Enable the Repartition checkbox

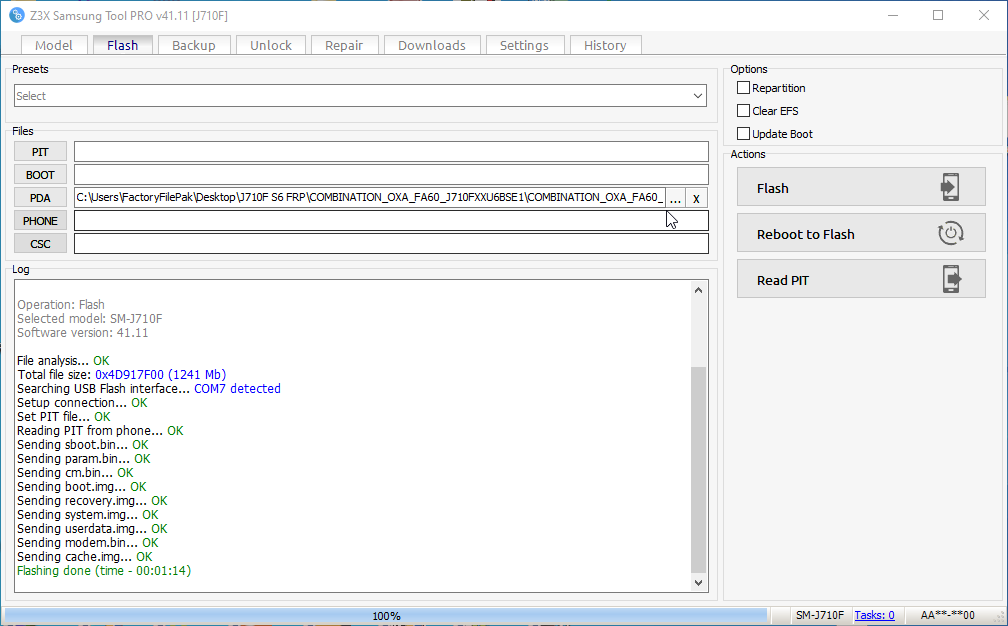pyautogui.click(x=743, y=87)
